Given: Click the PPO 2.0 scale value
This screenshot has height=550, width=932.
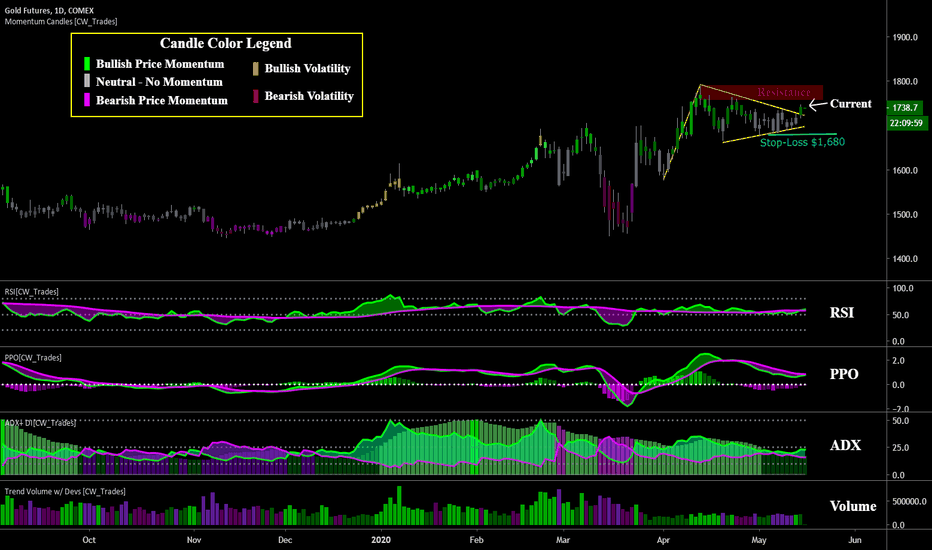Looking at the screenshot, I should (899, 360).
